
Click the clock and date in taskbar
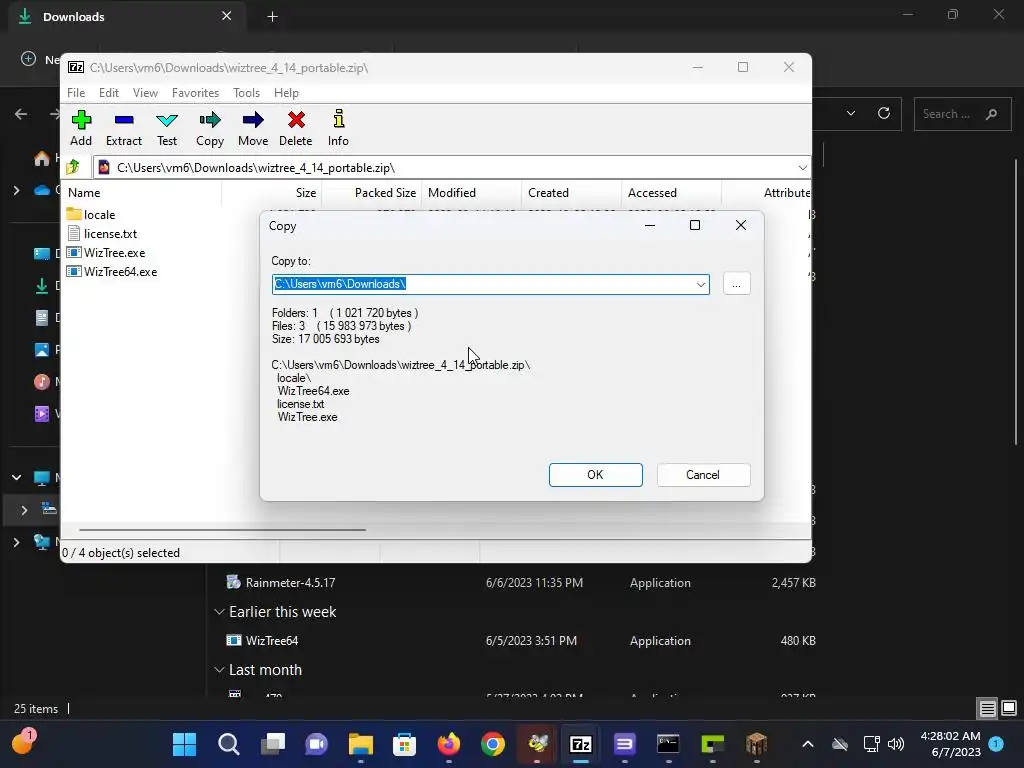951,744
